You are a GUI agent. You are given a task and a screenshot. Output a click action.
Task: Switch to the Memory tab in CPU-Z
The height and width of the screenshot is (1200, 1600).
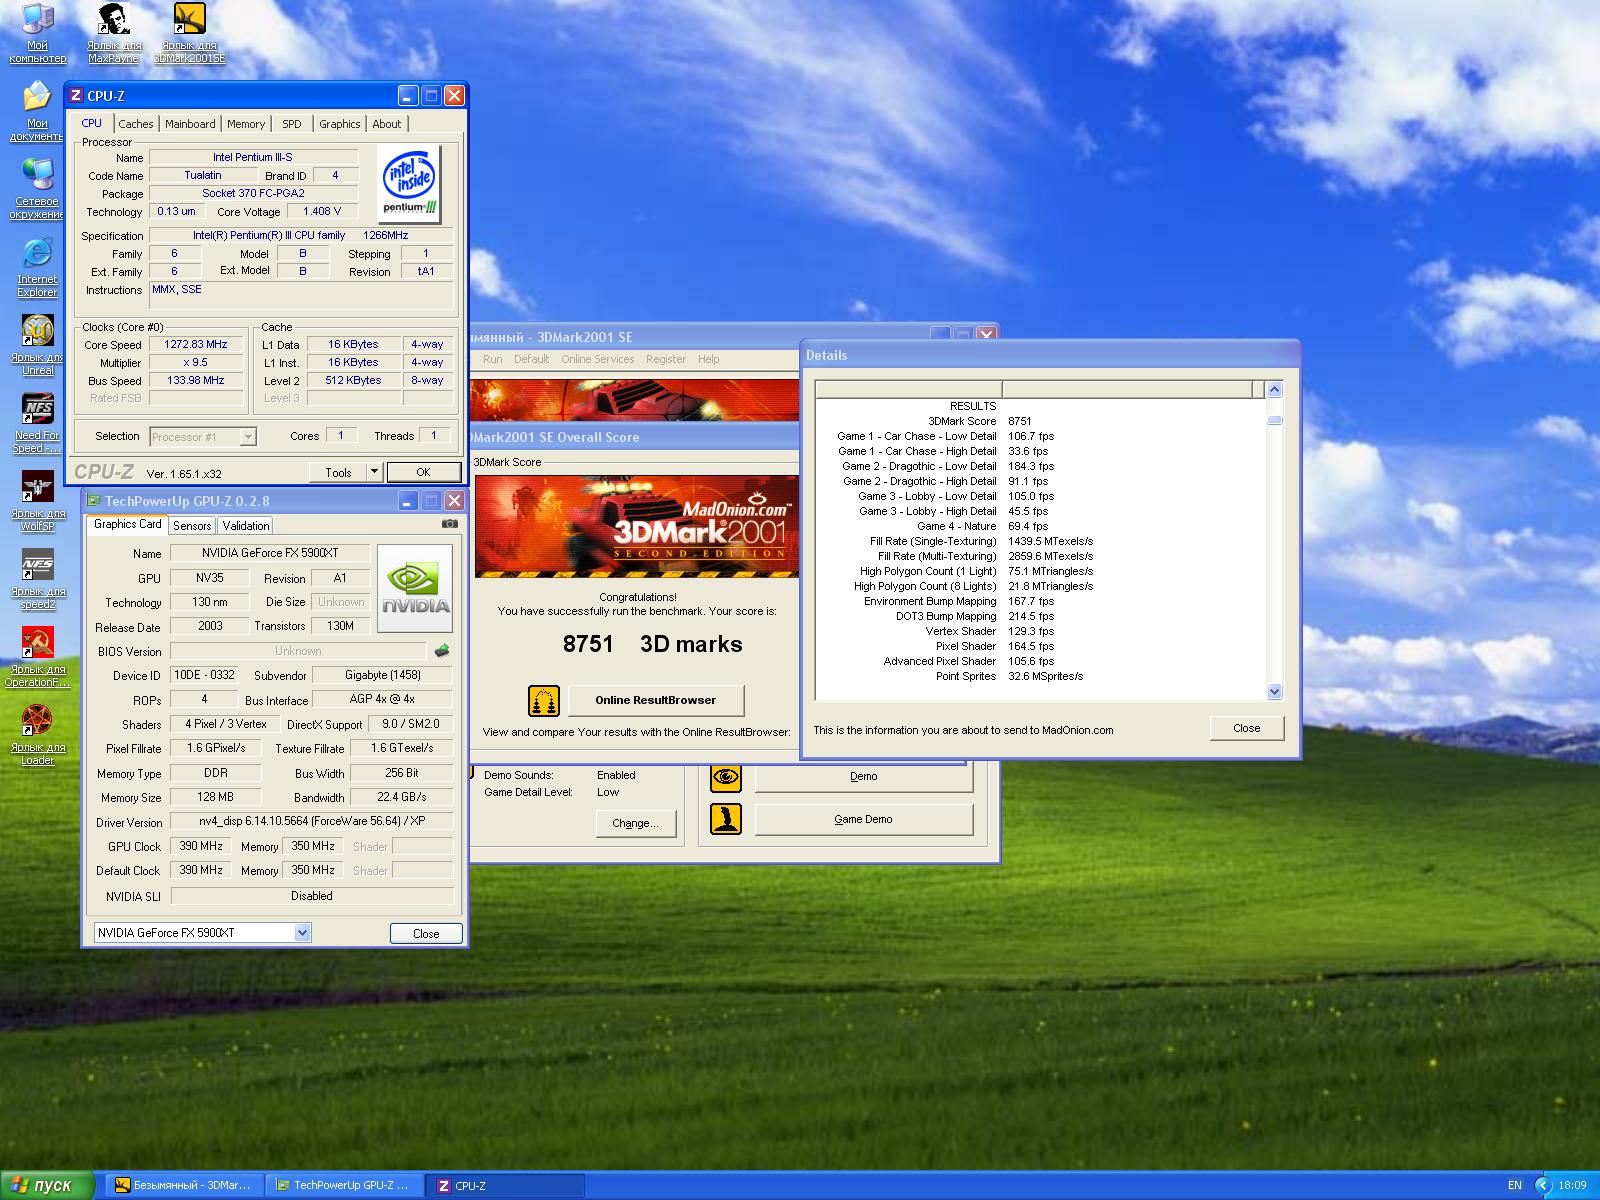246,124
